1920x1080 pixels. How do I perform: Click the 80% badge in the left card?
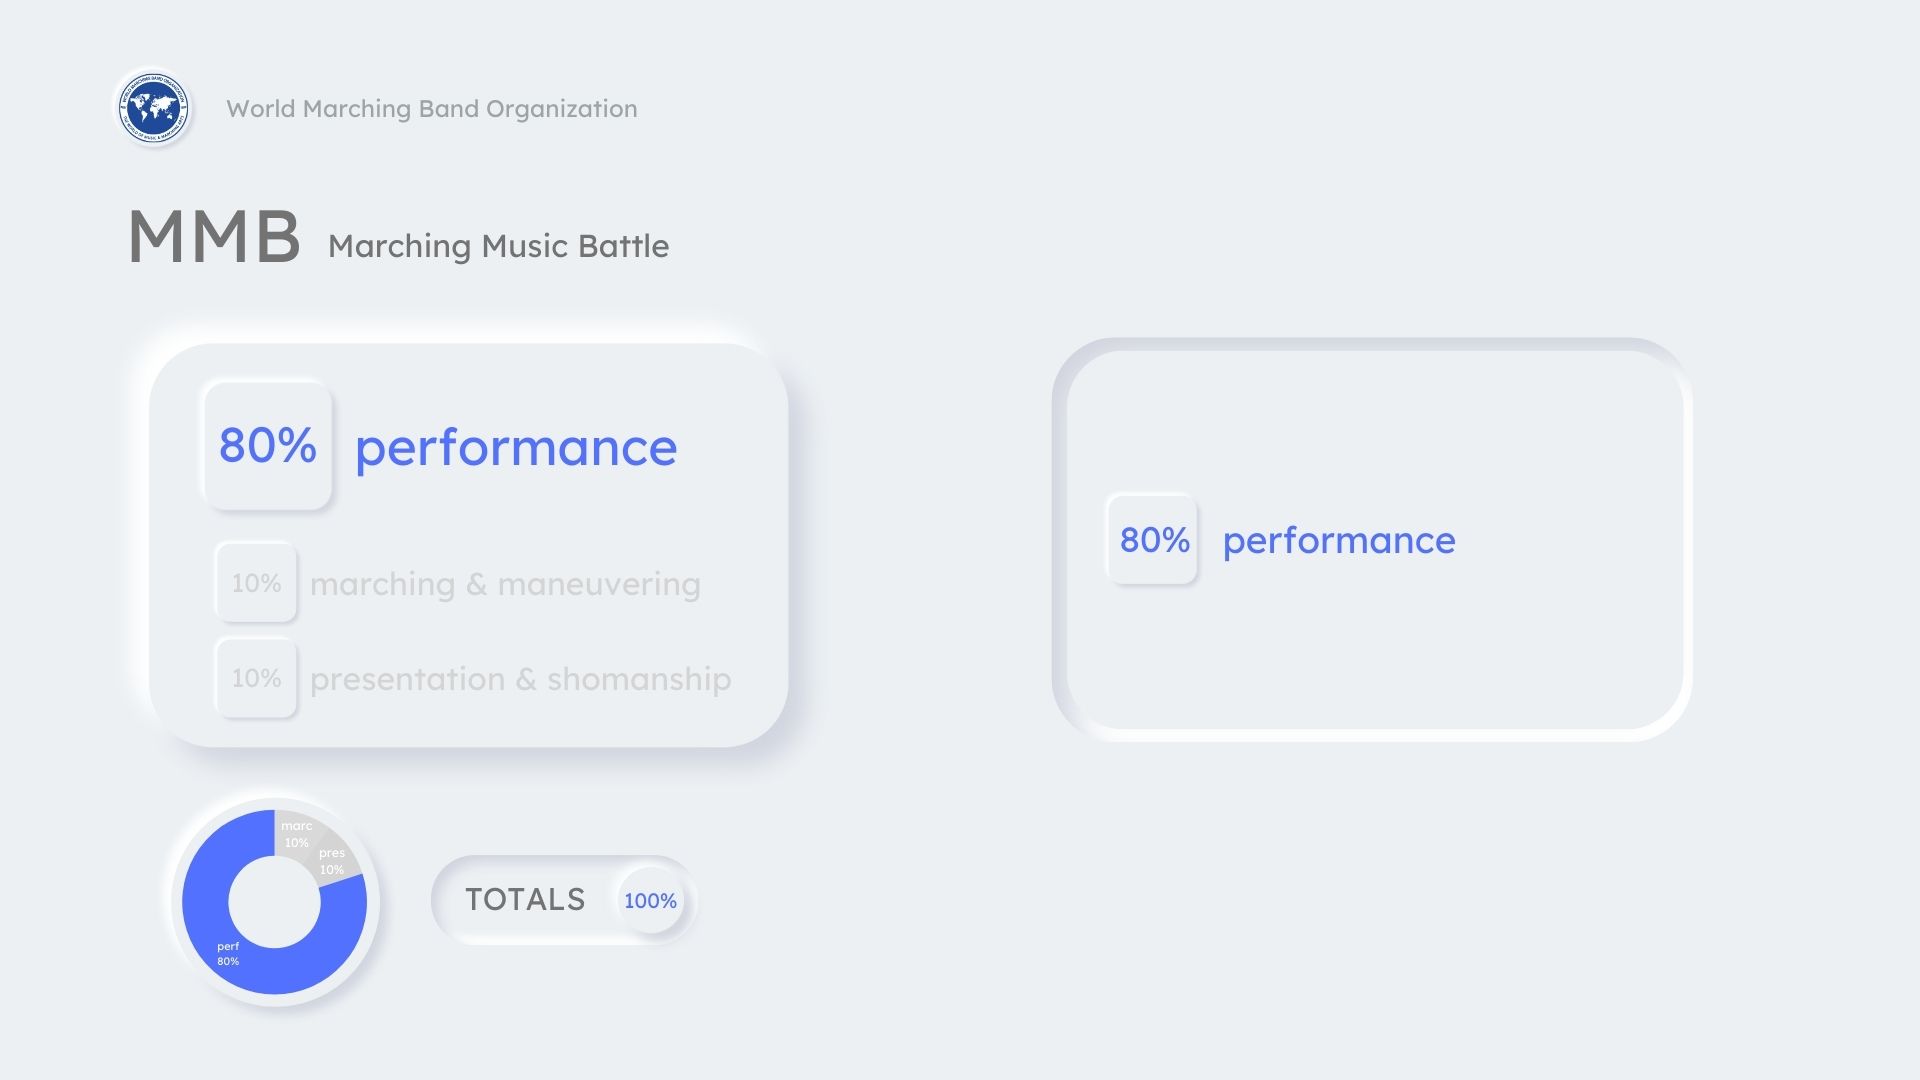[267, 446]
